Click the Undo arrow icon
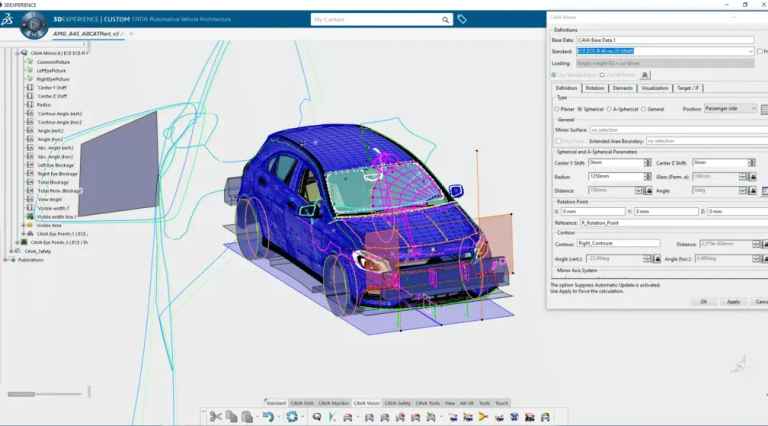Screen dimensions: 768x426 [267, 416]
